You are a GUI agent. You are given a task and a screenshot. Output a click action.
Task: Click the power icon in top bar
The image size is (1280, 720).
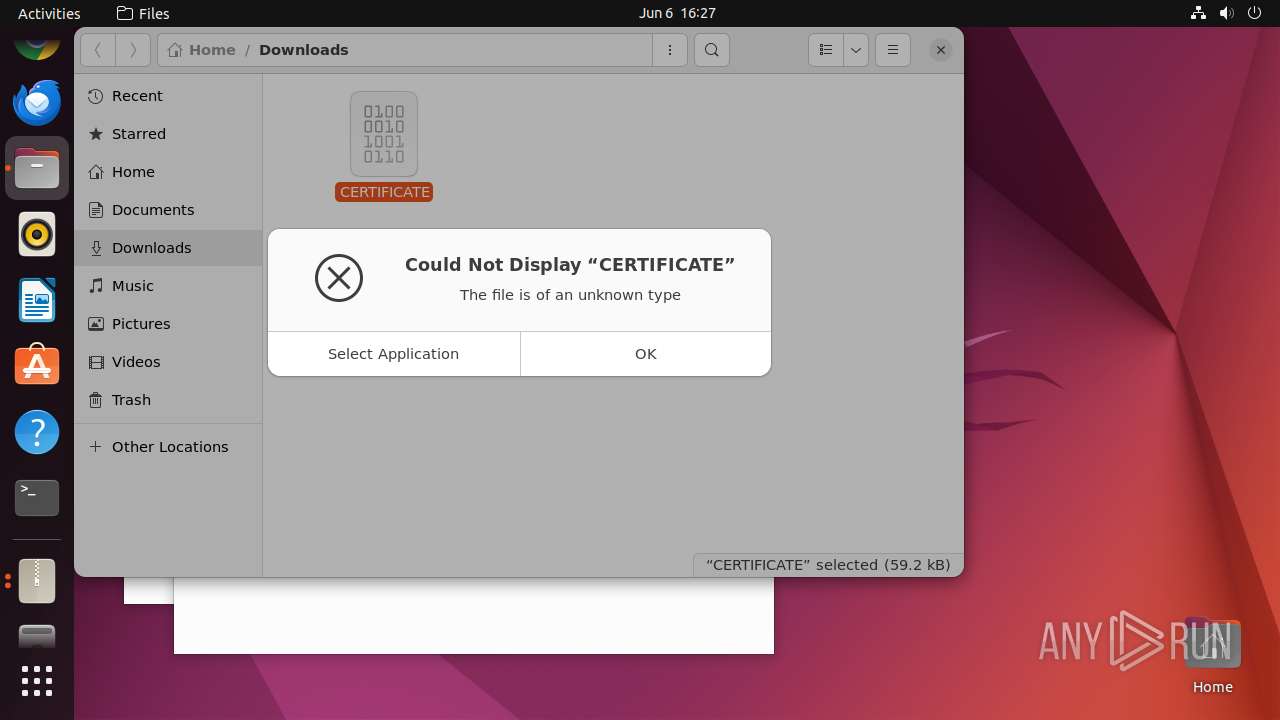(x=1254, y=13)
